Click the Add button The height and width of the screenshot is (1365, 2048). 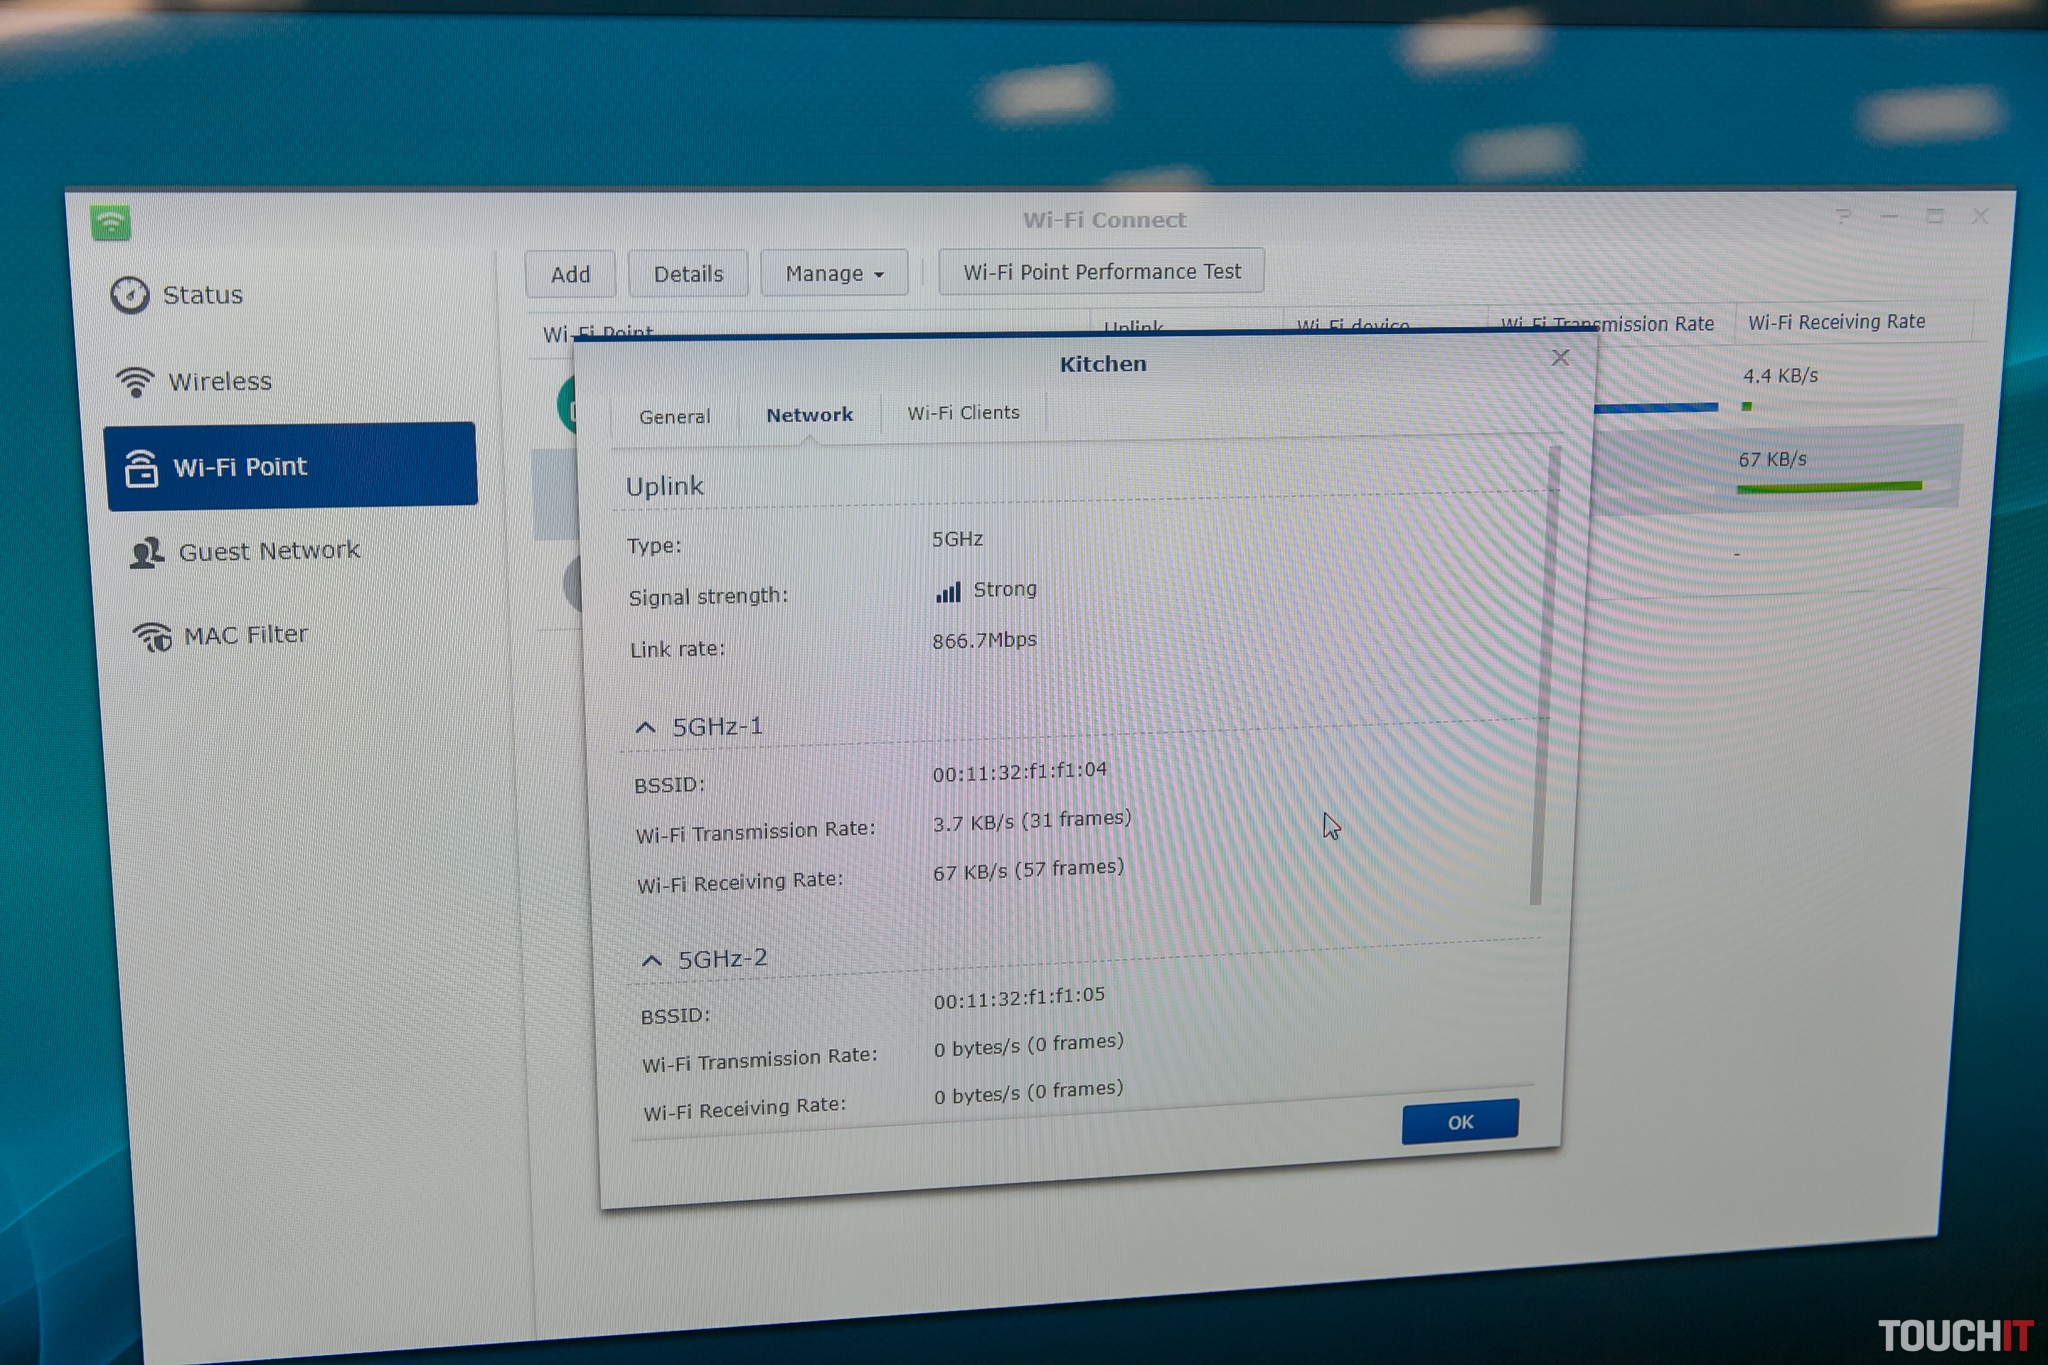tap(570, 274)
